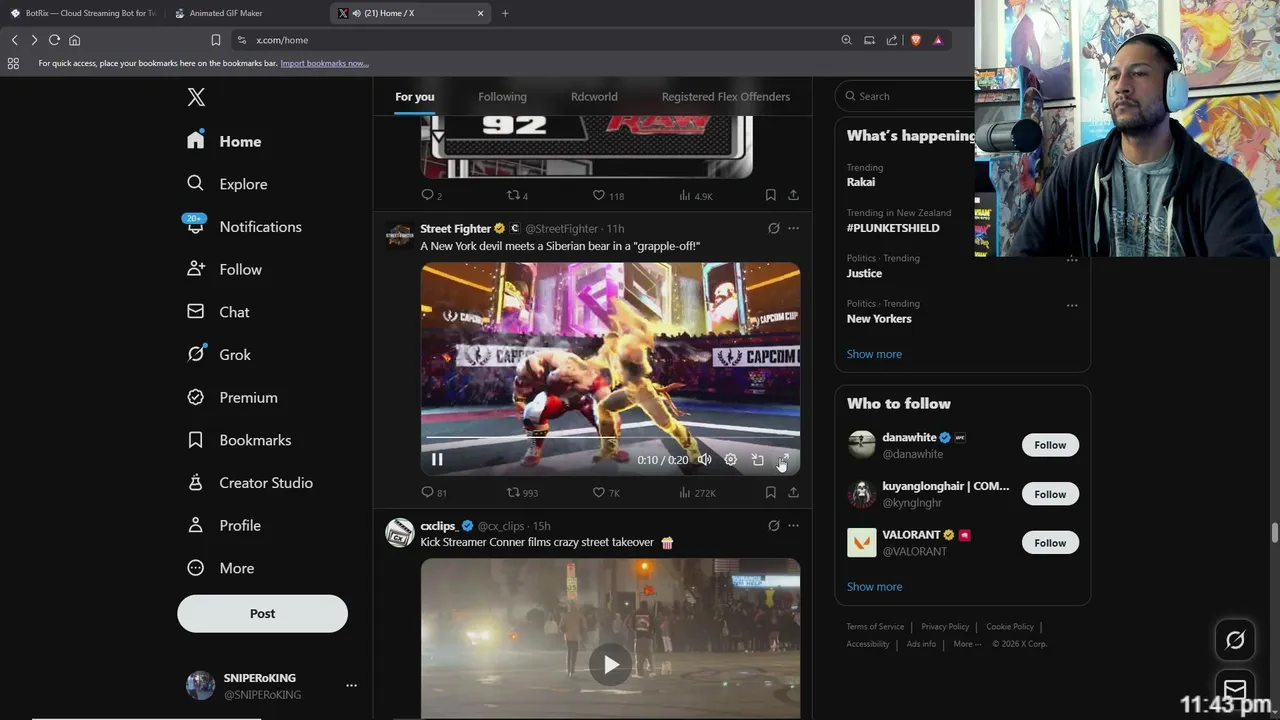1280x720 pixels.
Task: Open more options for New Yorkers trend
Action: [1072, 305]
